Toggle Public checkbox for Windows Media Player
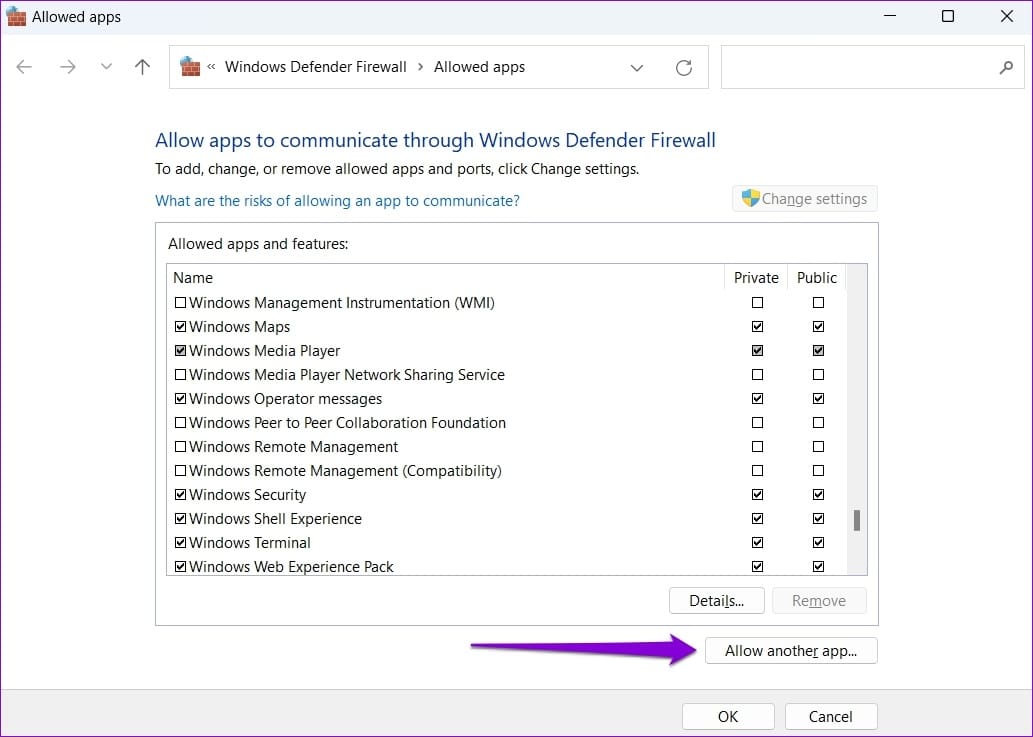1033x737 pixels. point(818,350)
